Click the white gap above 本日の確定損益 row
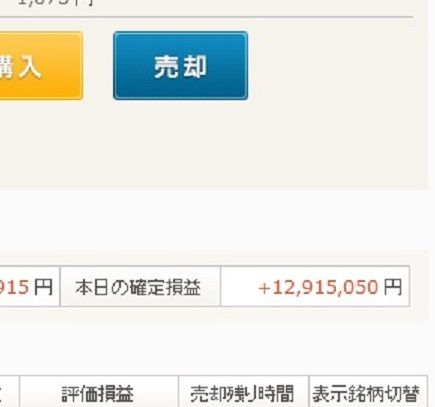 (x=213, y=220)
